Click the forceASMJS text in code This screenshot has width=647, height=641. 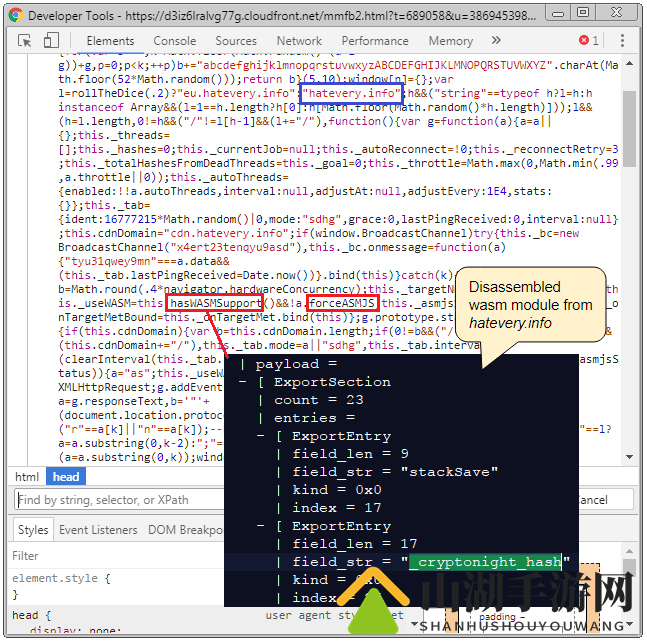coord(342,303)
